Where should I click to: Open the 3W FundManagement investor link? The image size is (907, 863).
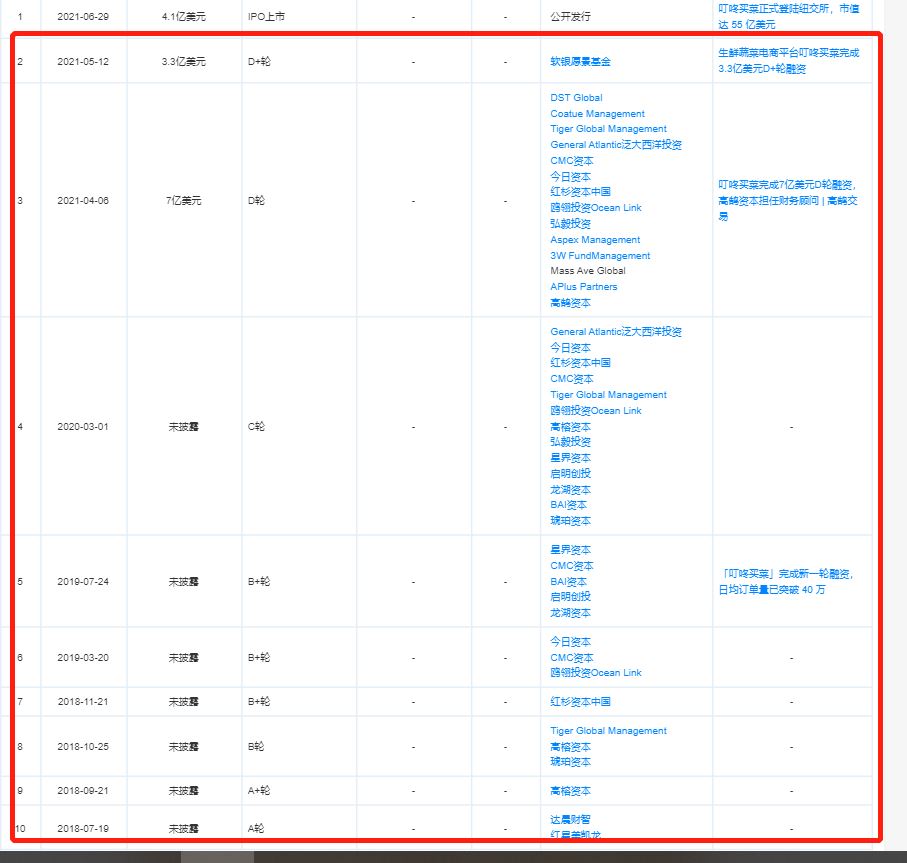(600, 256)
